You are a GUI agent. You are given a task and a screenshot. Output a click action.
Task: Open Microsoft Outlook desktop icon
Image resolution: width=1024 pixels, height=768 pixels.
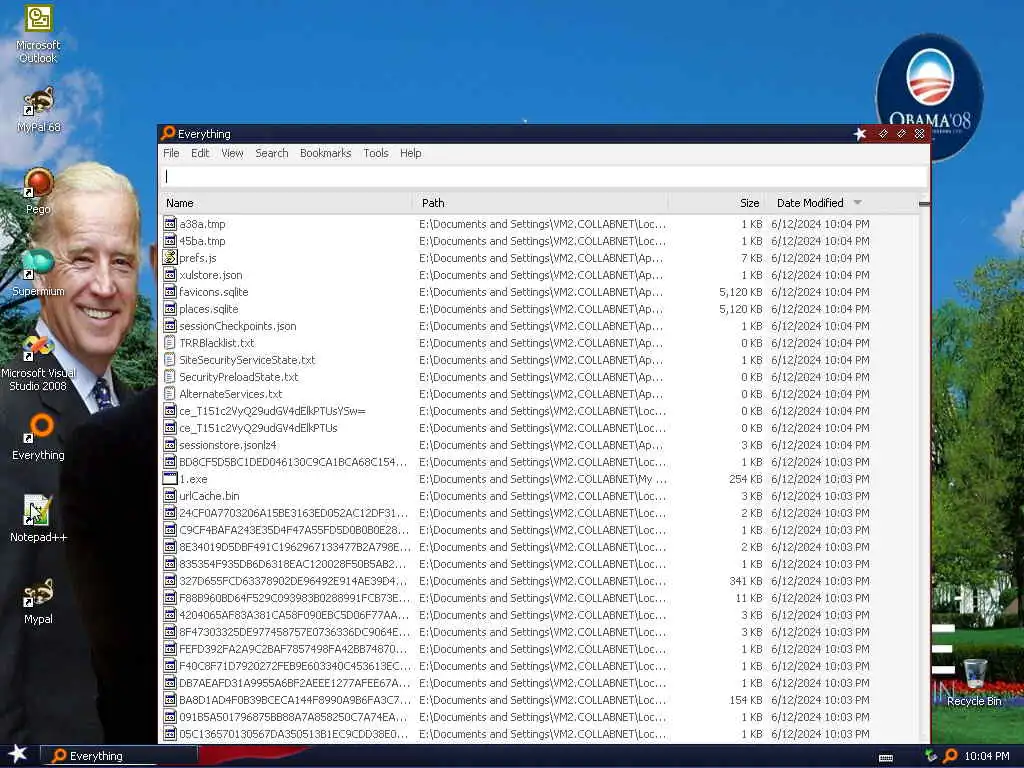pos(38,34)
